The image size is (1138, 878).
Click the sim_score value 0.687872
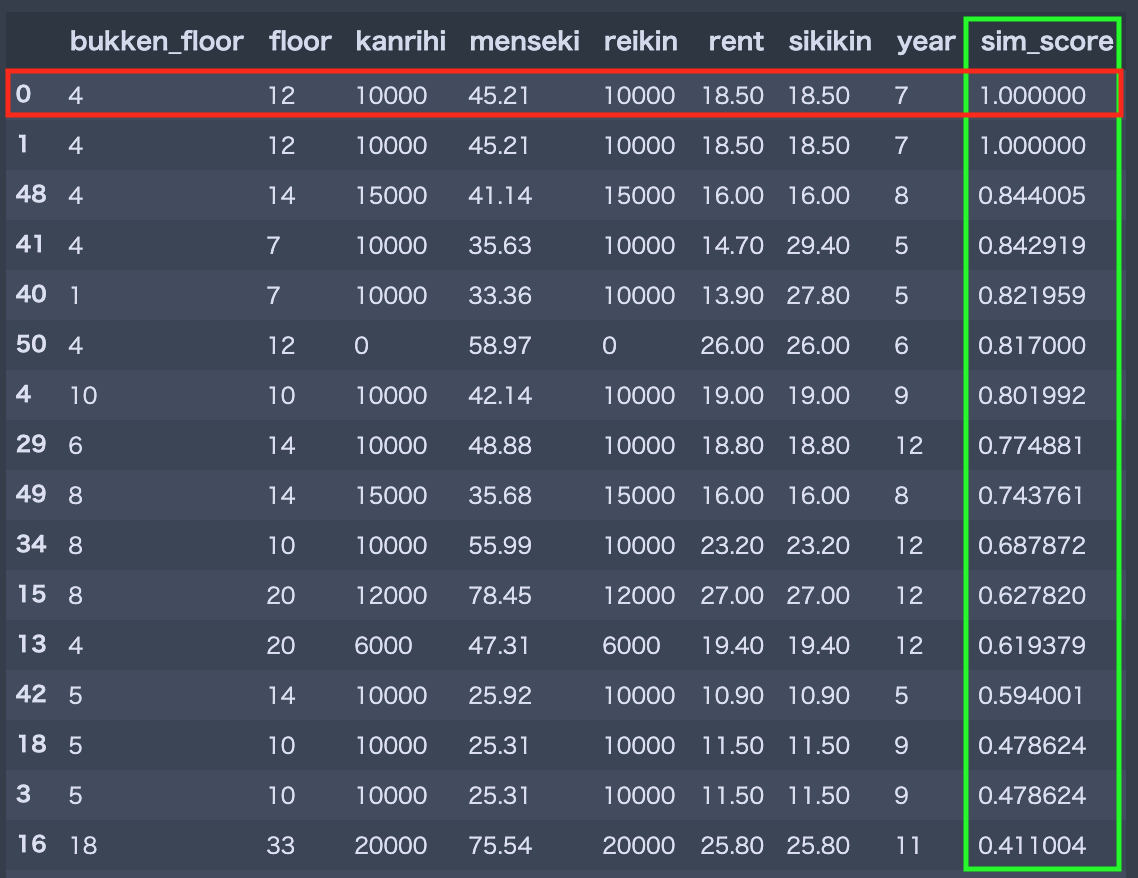[x=1031, y=545]
